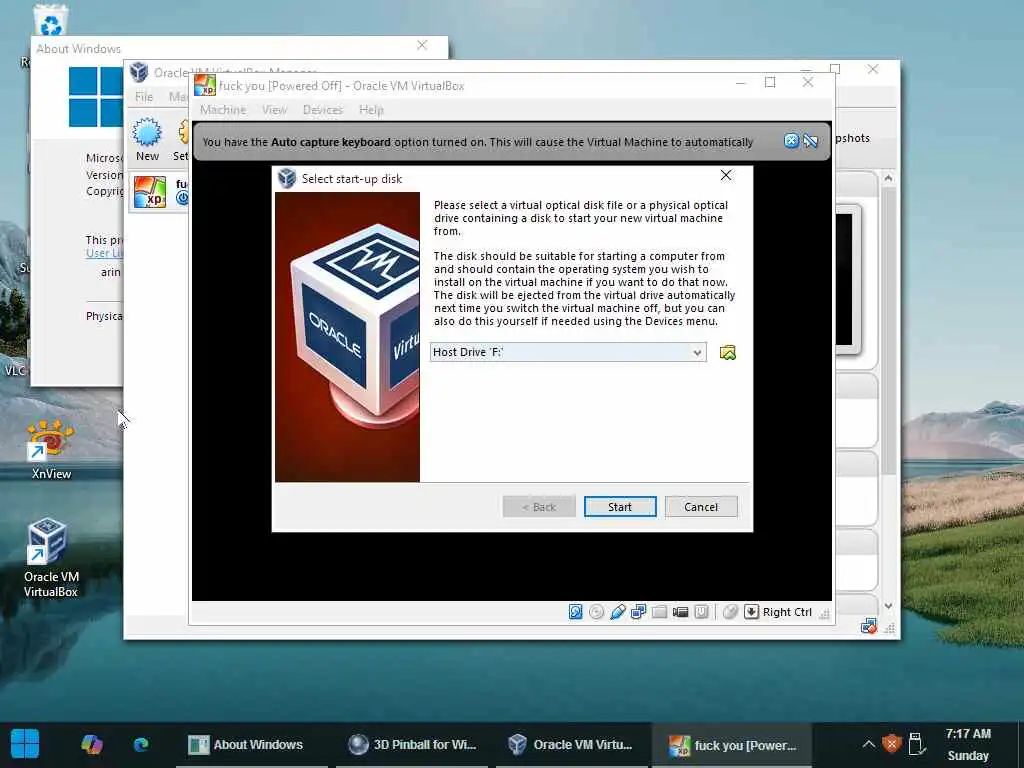Click scroll up arrow in Manager panel

pos(888,178)
